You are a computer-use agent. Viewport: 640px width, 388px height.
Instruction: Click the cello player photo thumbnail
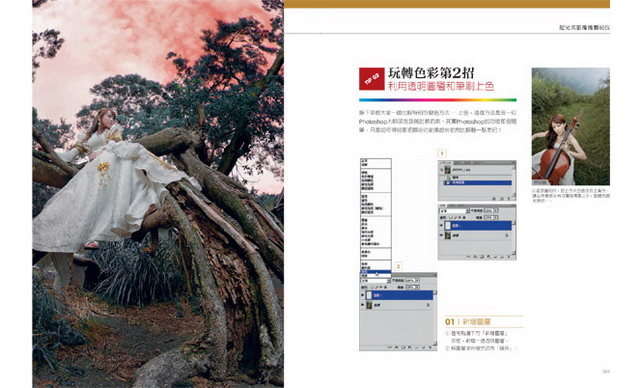[x=571, y=126]
